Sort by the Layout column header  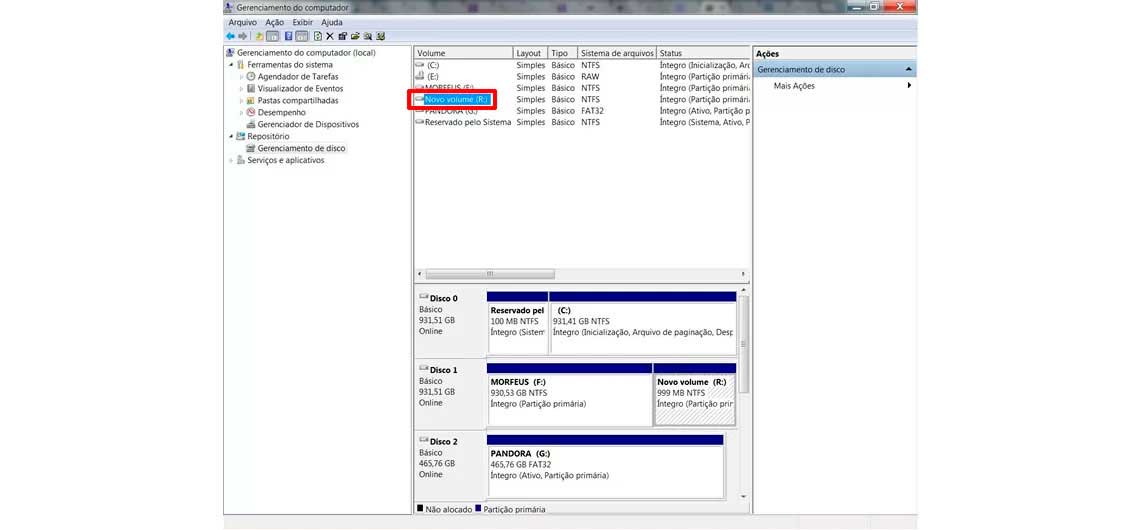pos(531,53)
